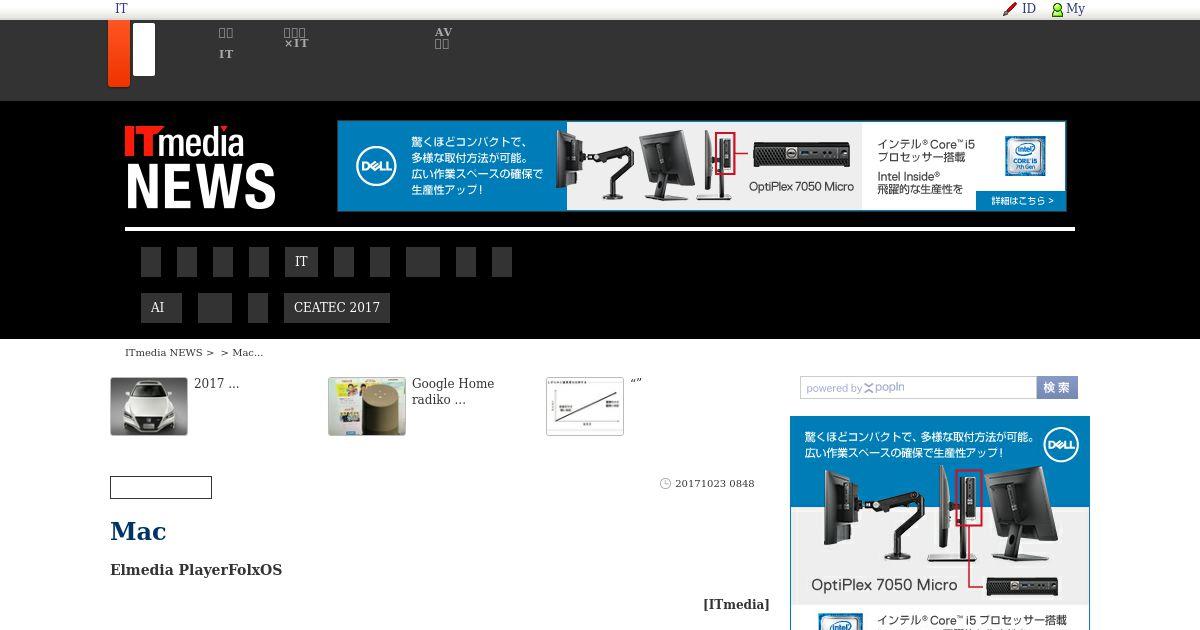Click the 検索 search button
Screen dimensions: 1200x630
[1057, 388]
